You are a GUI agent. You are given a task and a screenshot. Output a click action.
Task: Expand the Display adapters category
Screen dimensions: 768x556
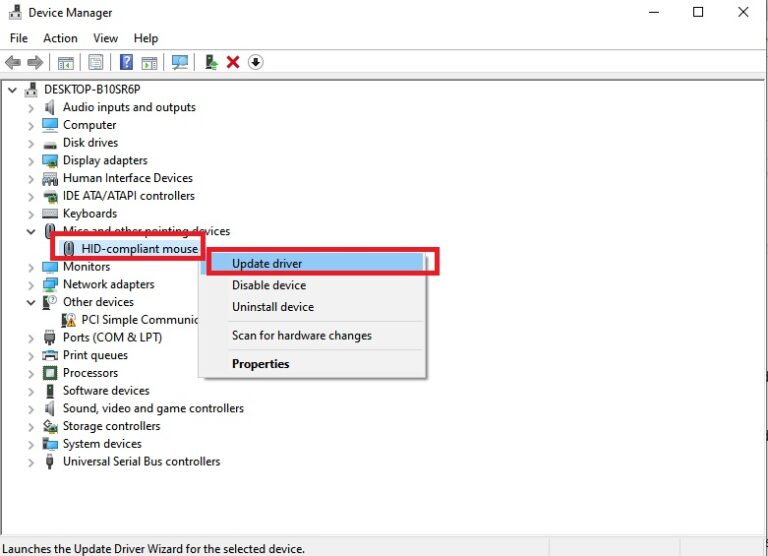31,161
